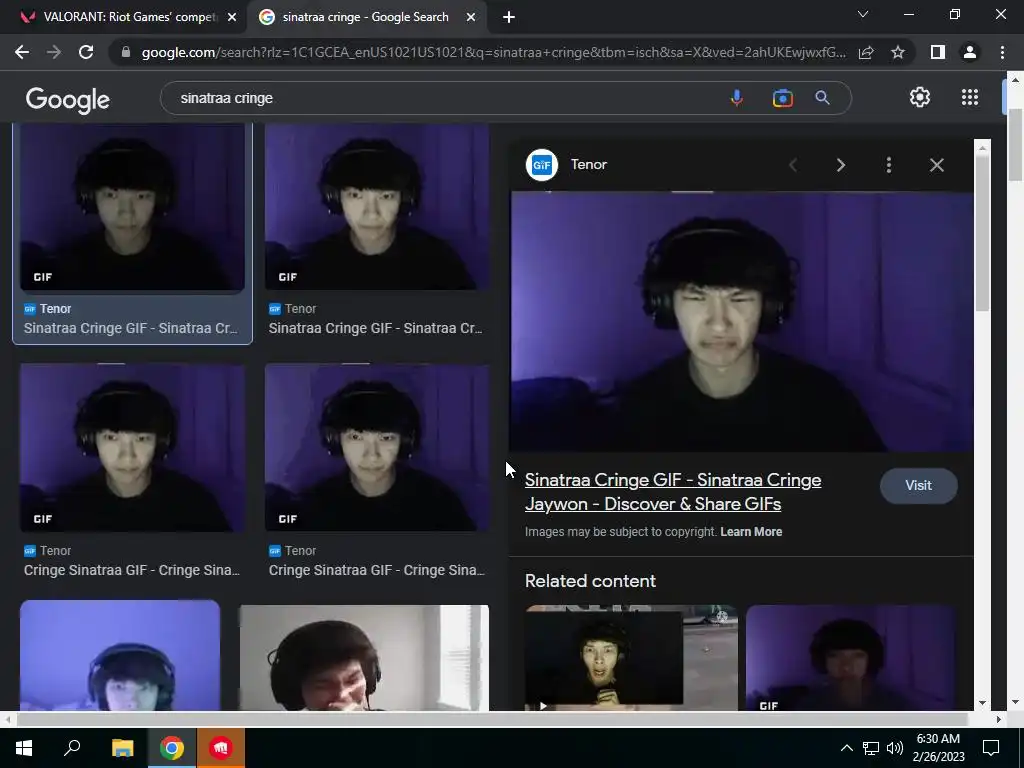Open network status tray icon
Viewport: 1024px width, 768px height.
[x=871, y=748]
